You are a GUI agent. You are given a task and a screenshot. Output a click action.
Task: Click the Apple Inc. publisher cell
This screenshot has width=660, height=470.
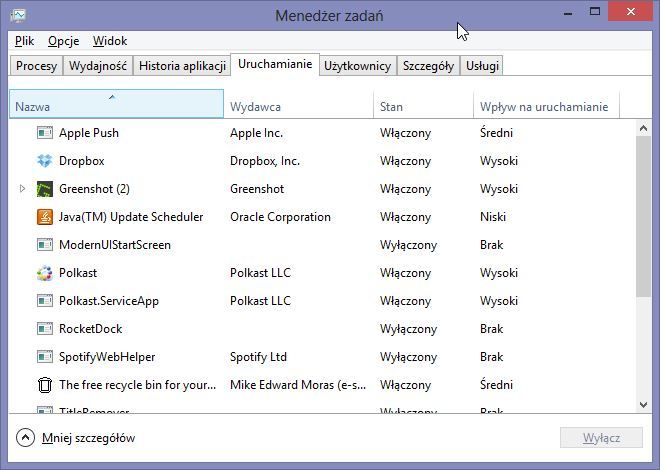point(256,133)
